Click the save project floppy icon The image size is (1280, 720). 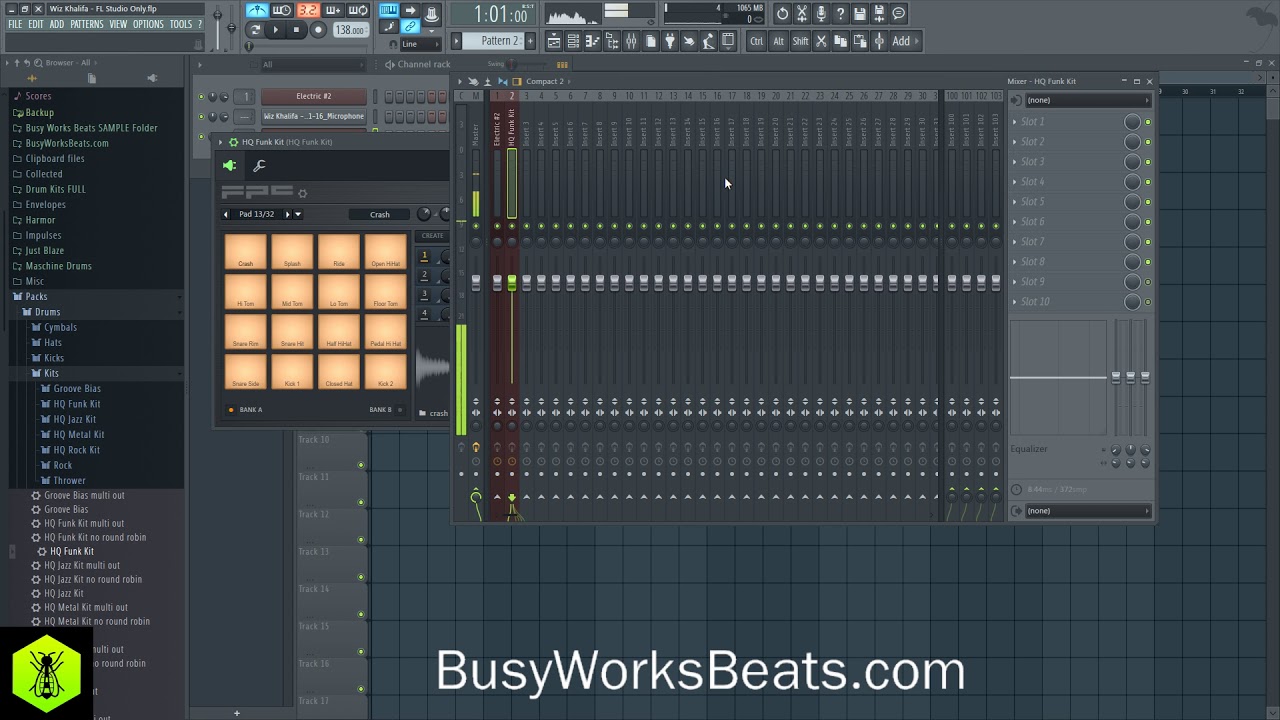tap(860, 14)
